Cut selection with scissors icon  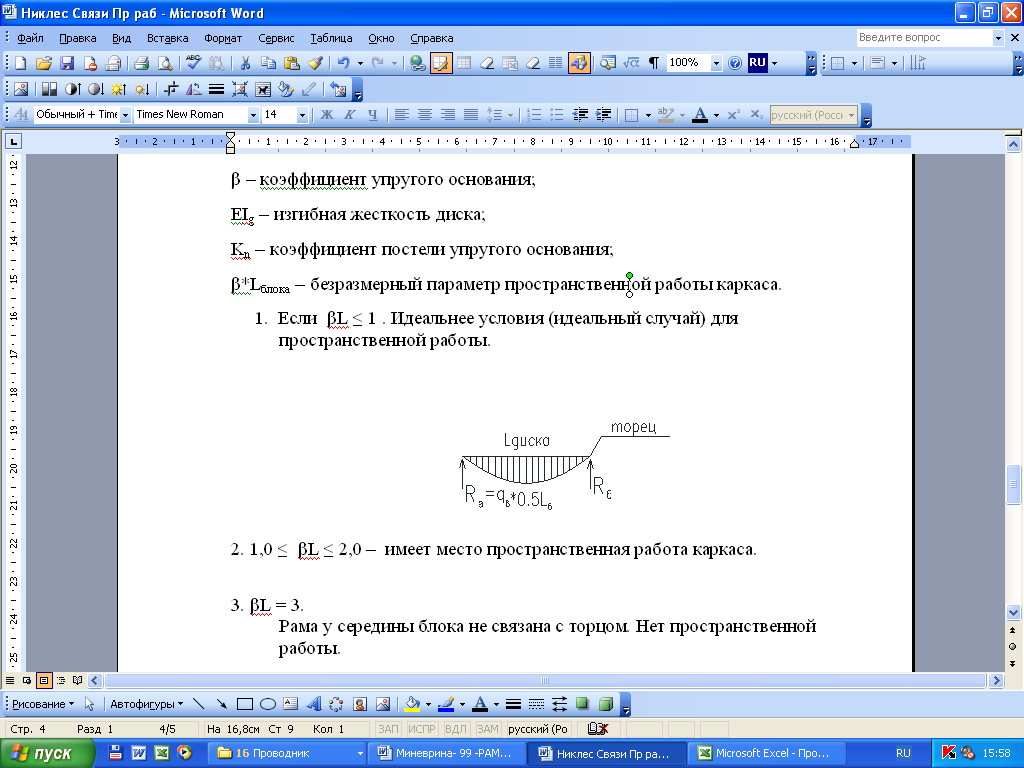coord(245,63)
